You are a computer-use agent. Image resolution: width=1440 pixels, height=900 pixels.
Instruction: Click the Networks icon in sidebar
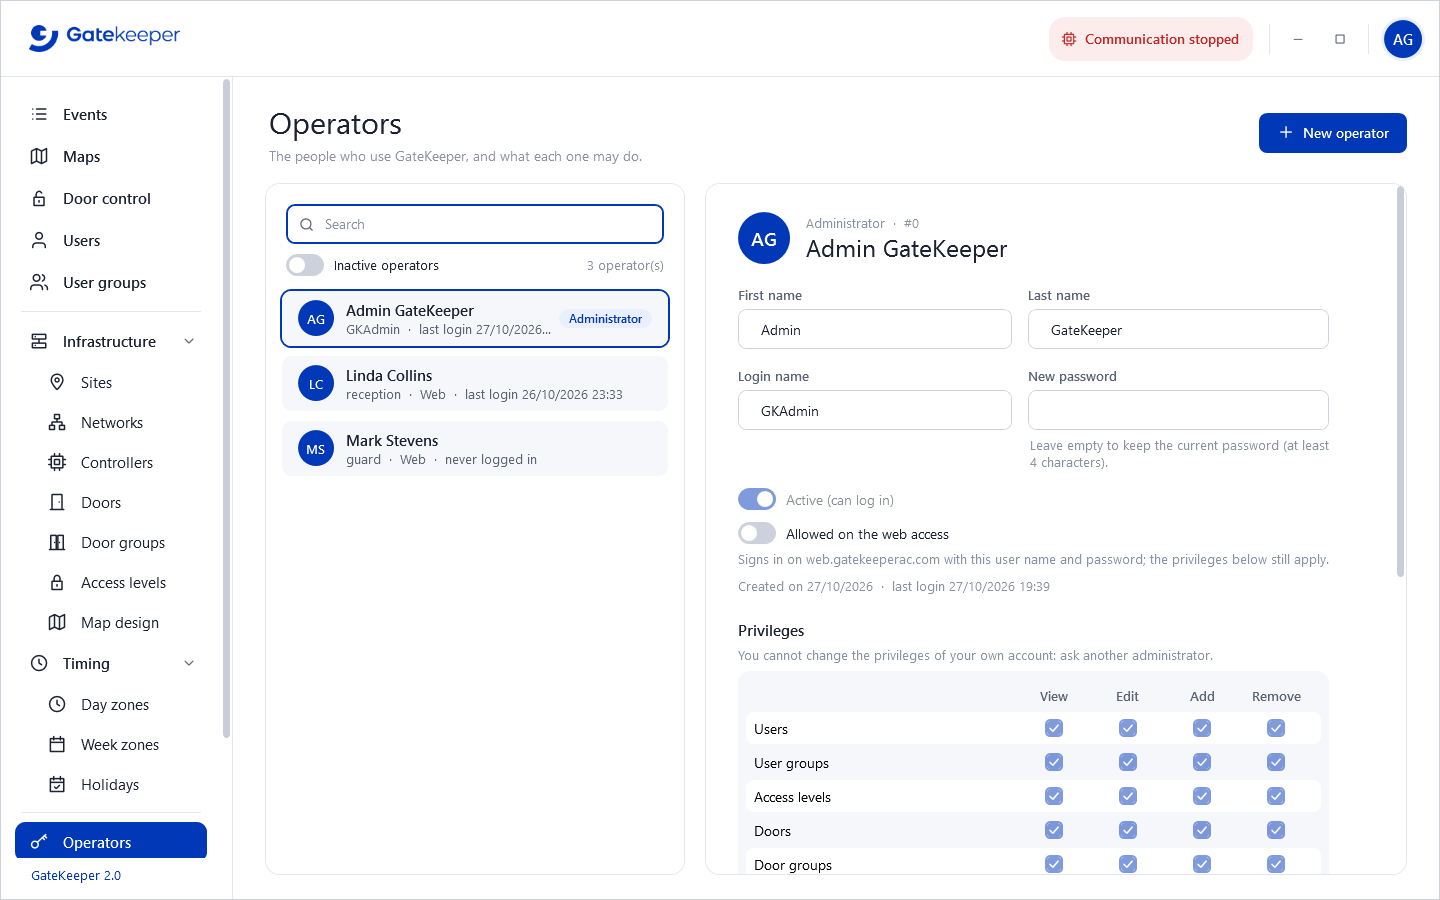[x=57, y=422]
